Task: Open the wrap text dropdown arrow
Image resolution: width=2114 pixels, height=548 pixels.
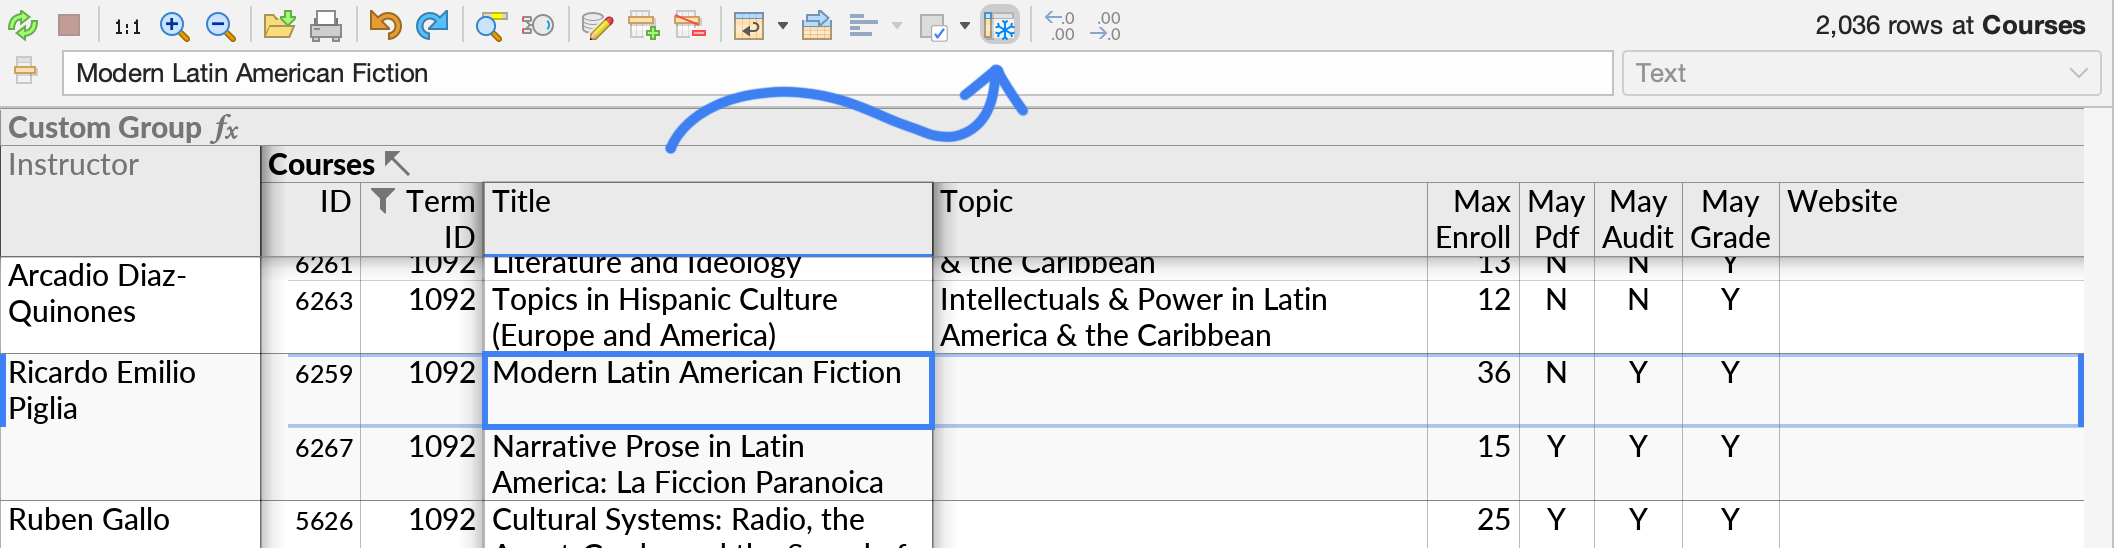Action: point(783,26)
